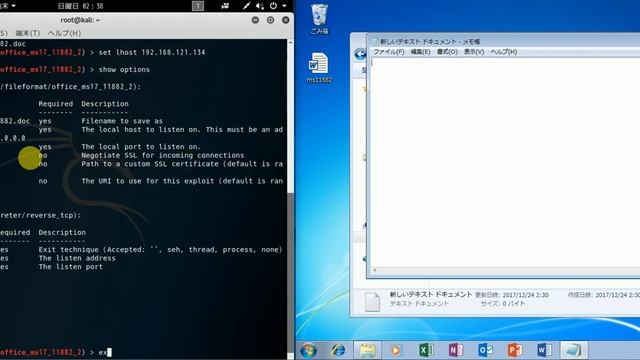
Task: Open the ヘルプ(H) menu in Notepad
Action: (x=504, y=52)
